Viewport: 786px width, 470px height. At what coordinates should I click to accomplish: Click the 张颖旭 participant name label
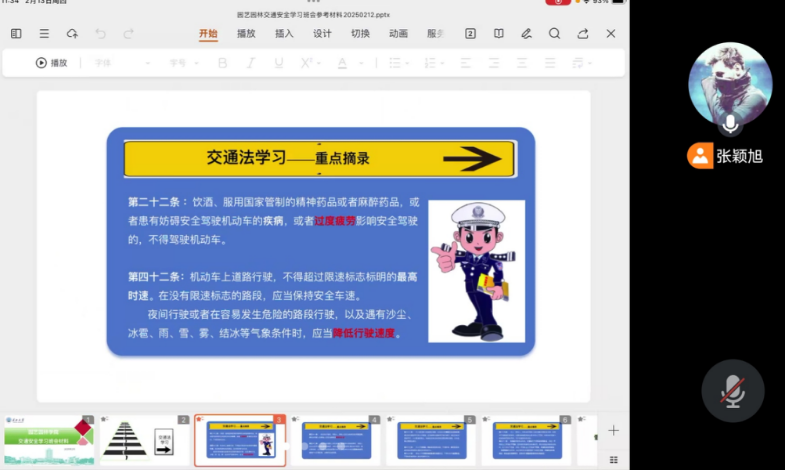tap(740, 156)
